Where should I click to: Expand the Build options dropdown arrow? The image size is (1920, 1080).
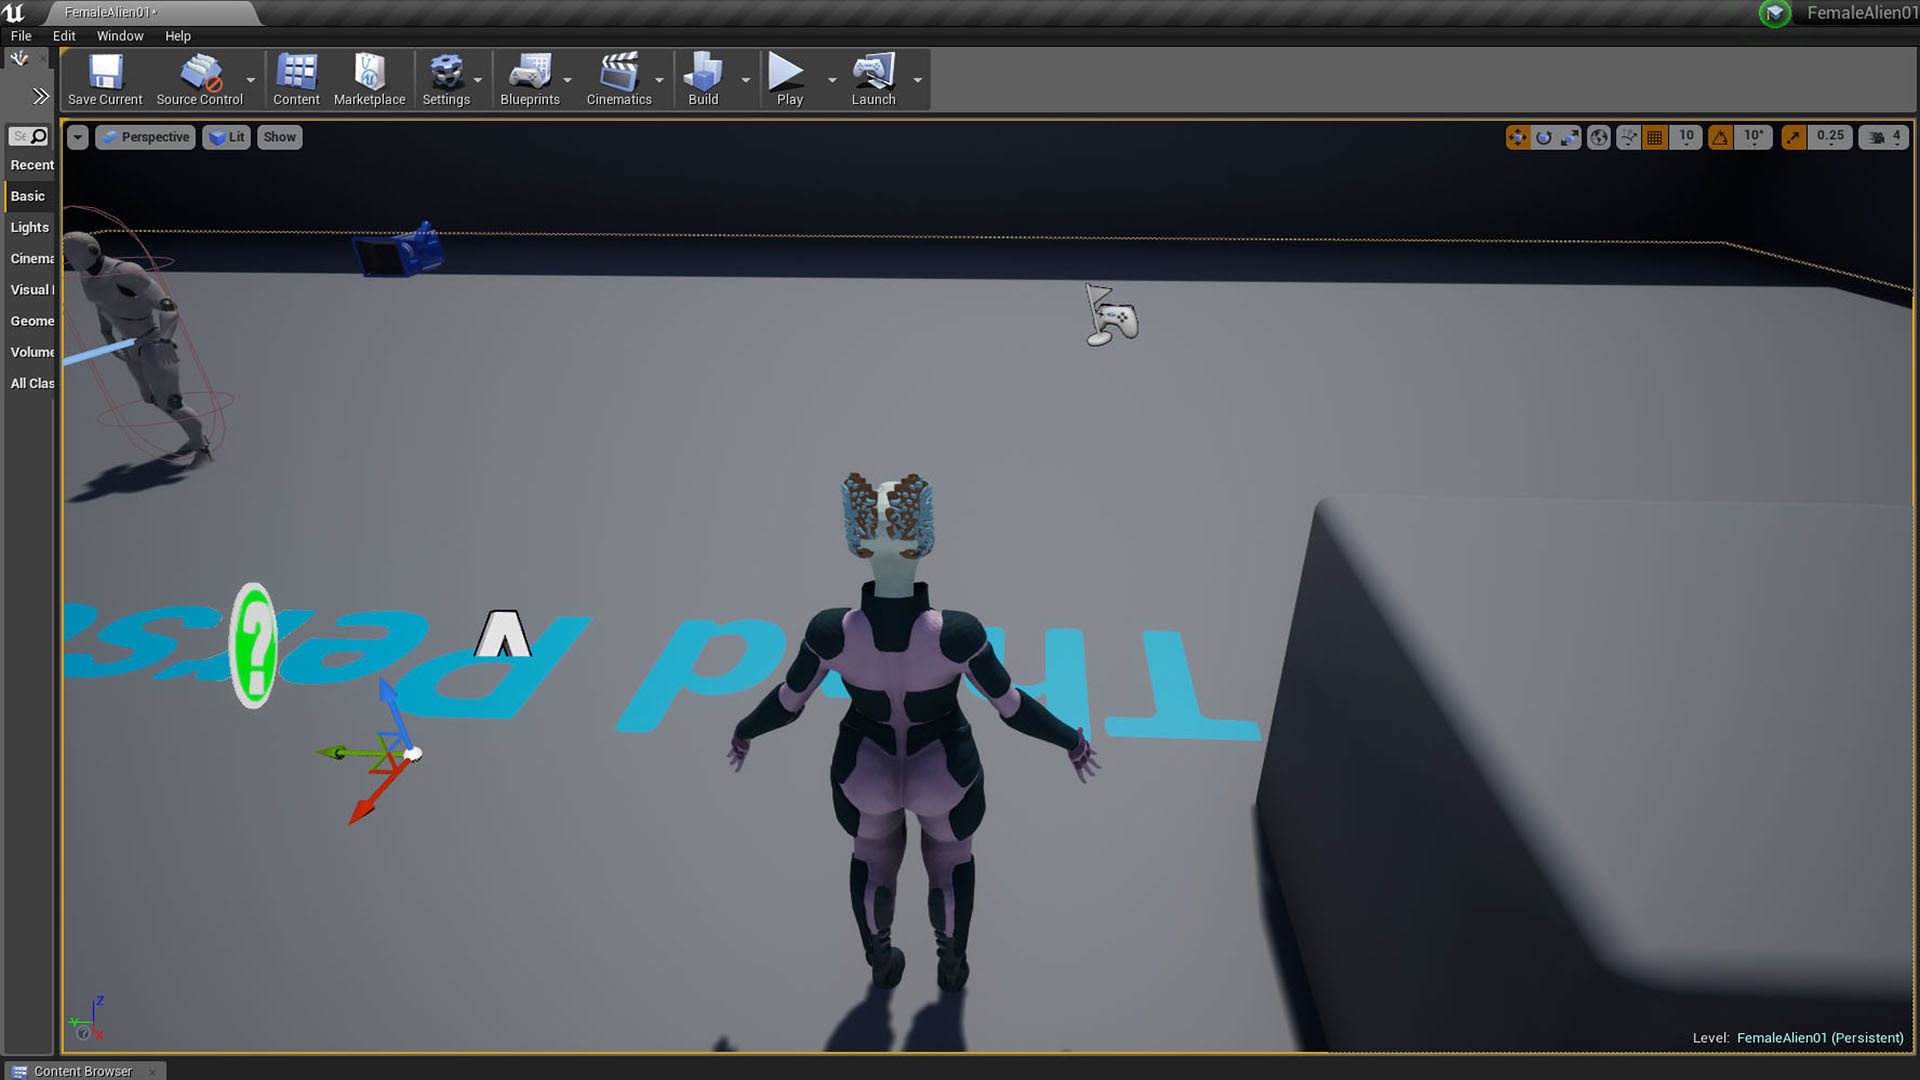(746, 80)
